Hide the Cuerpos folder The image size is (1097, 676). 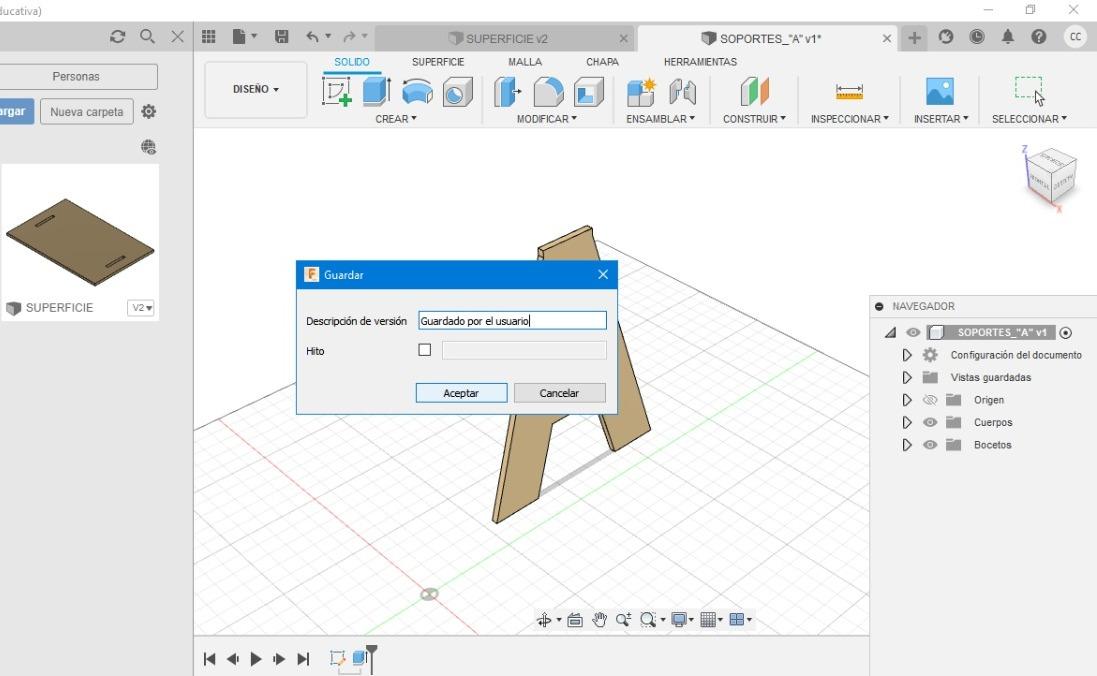click(x=930, y=423)
